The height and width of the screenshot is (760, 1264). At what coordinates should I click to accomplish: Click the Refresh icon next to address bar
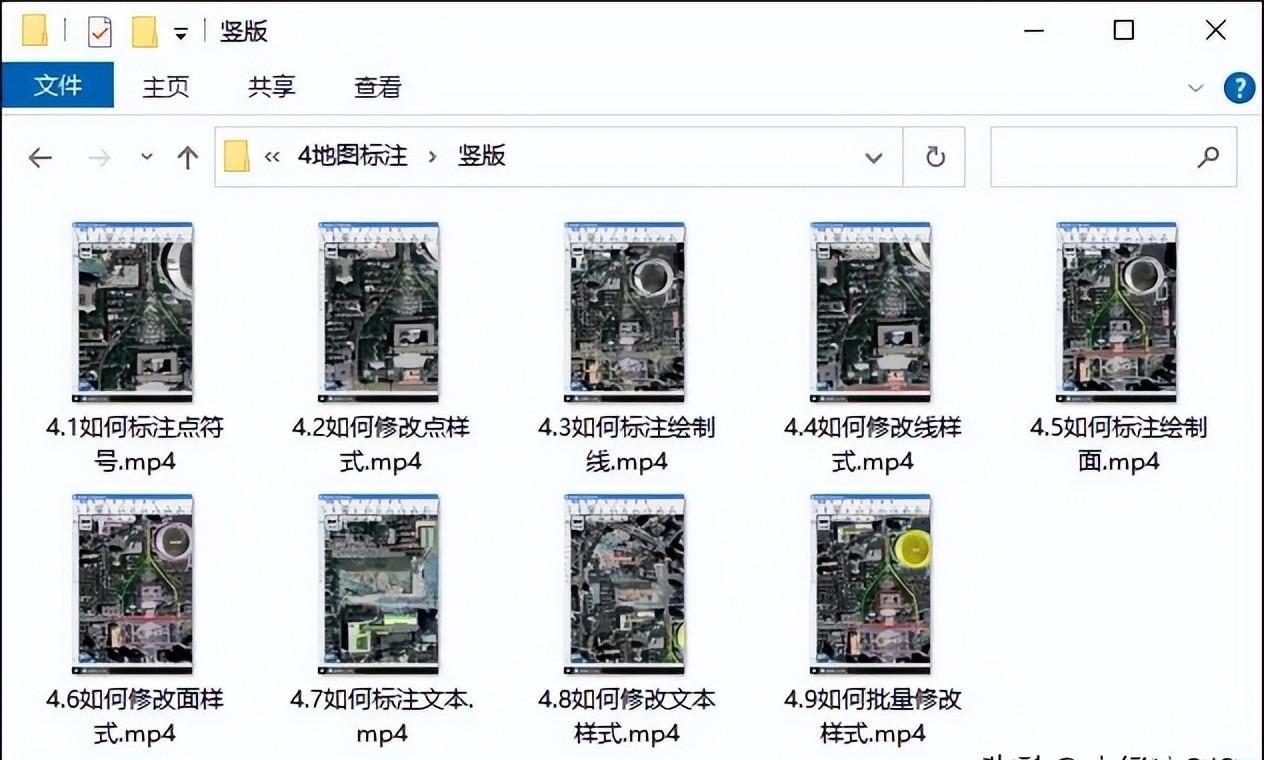[934, 157]
